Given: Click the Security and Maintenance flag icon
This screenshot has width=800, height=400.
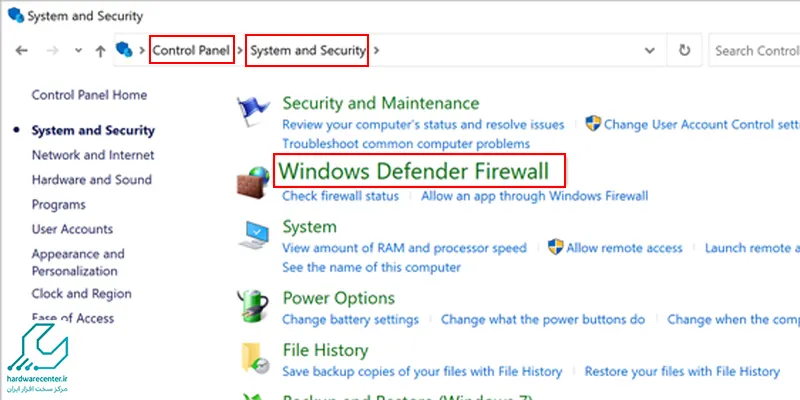Looking at the screenshot, I should coord(253,111).
